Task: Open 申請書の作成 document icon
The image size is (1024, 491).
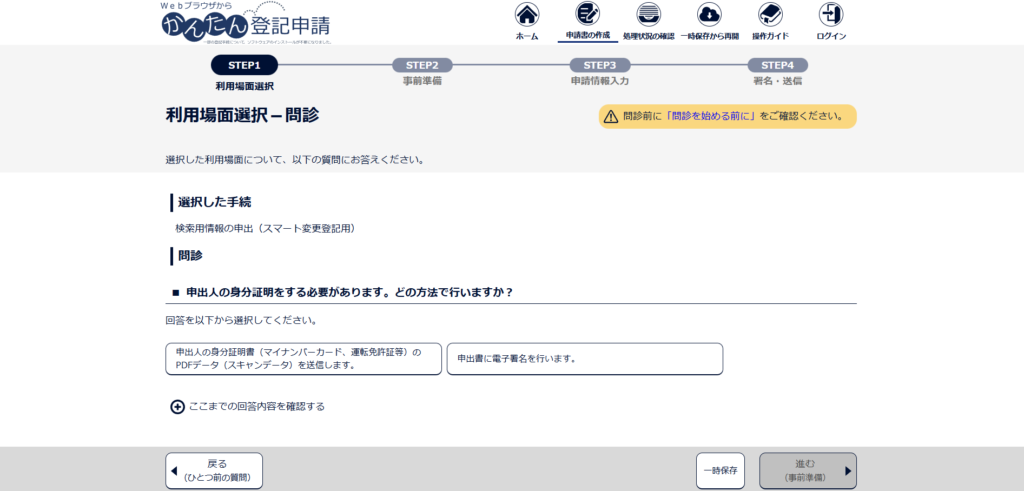Action: pyautogui.click(x=587, y=15)
